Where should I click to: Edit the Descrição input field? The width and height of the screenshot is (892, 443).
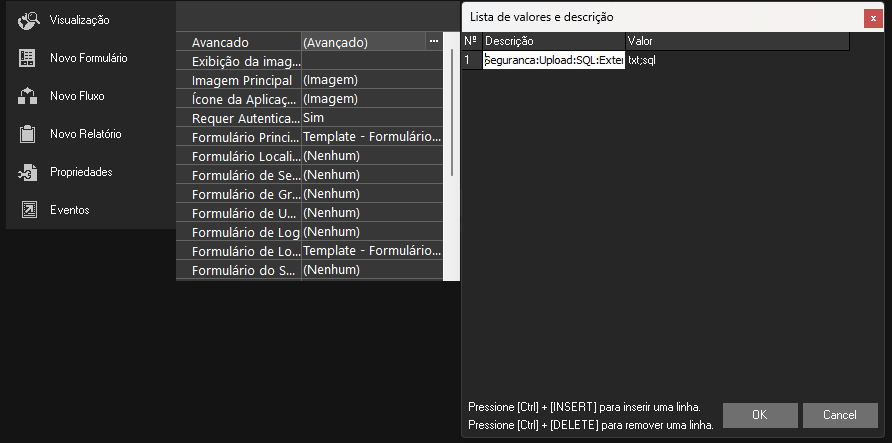(x=553, y=60)
